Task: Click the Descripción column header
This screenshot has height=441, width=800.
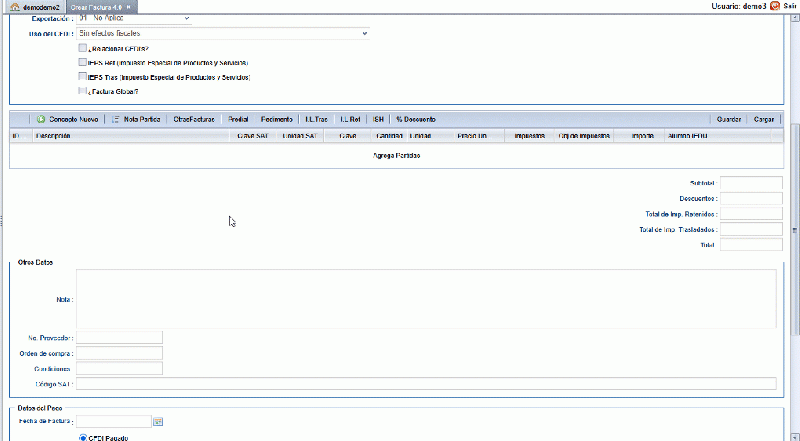Action: click(x=132, y=136)
